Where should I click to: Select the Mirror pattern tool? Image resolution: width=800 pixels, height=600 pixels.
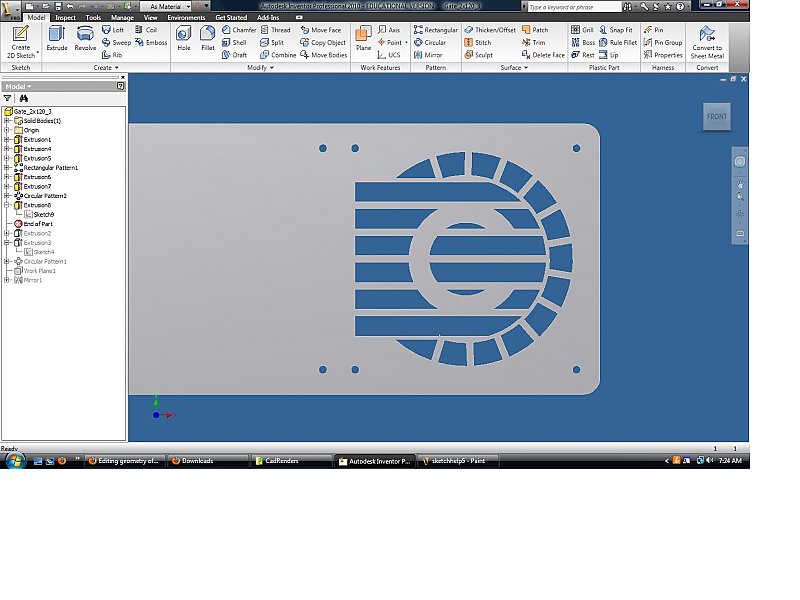point(428,55)
